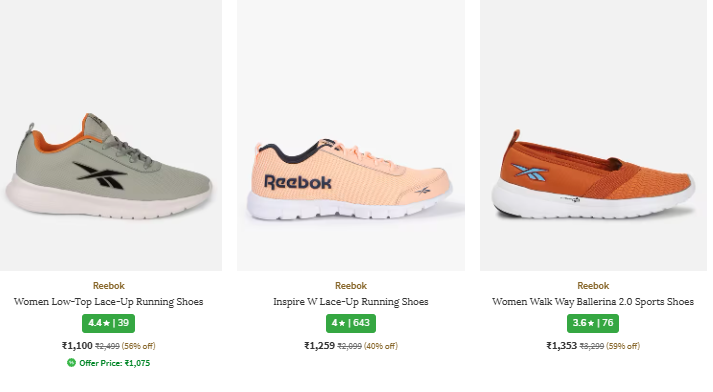This screenshot has height=392, width=713.
Task: Click the ₹1,259 price
Action: pyautogui.click(x=319, y=346)
